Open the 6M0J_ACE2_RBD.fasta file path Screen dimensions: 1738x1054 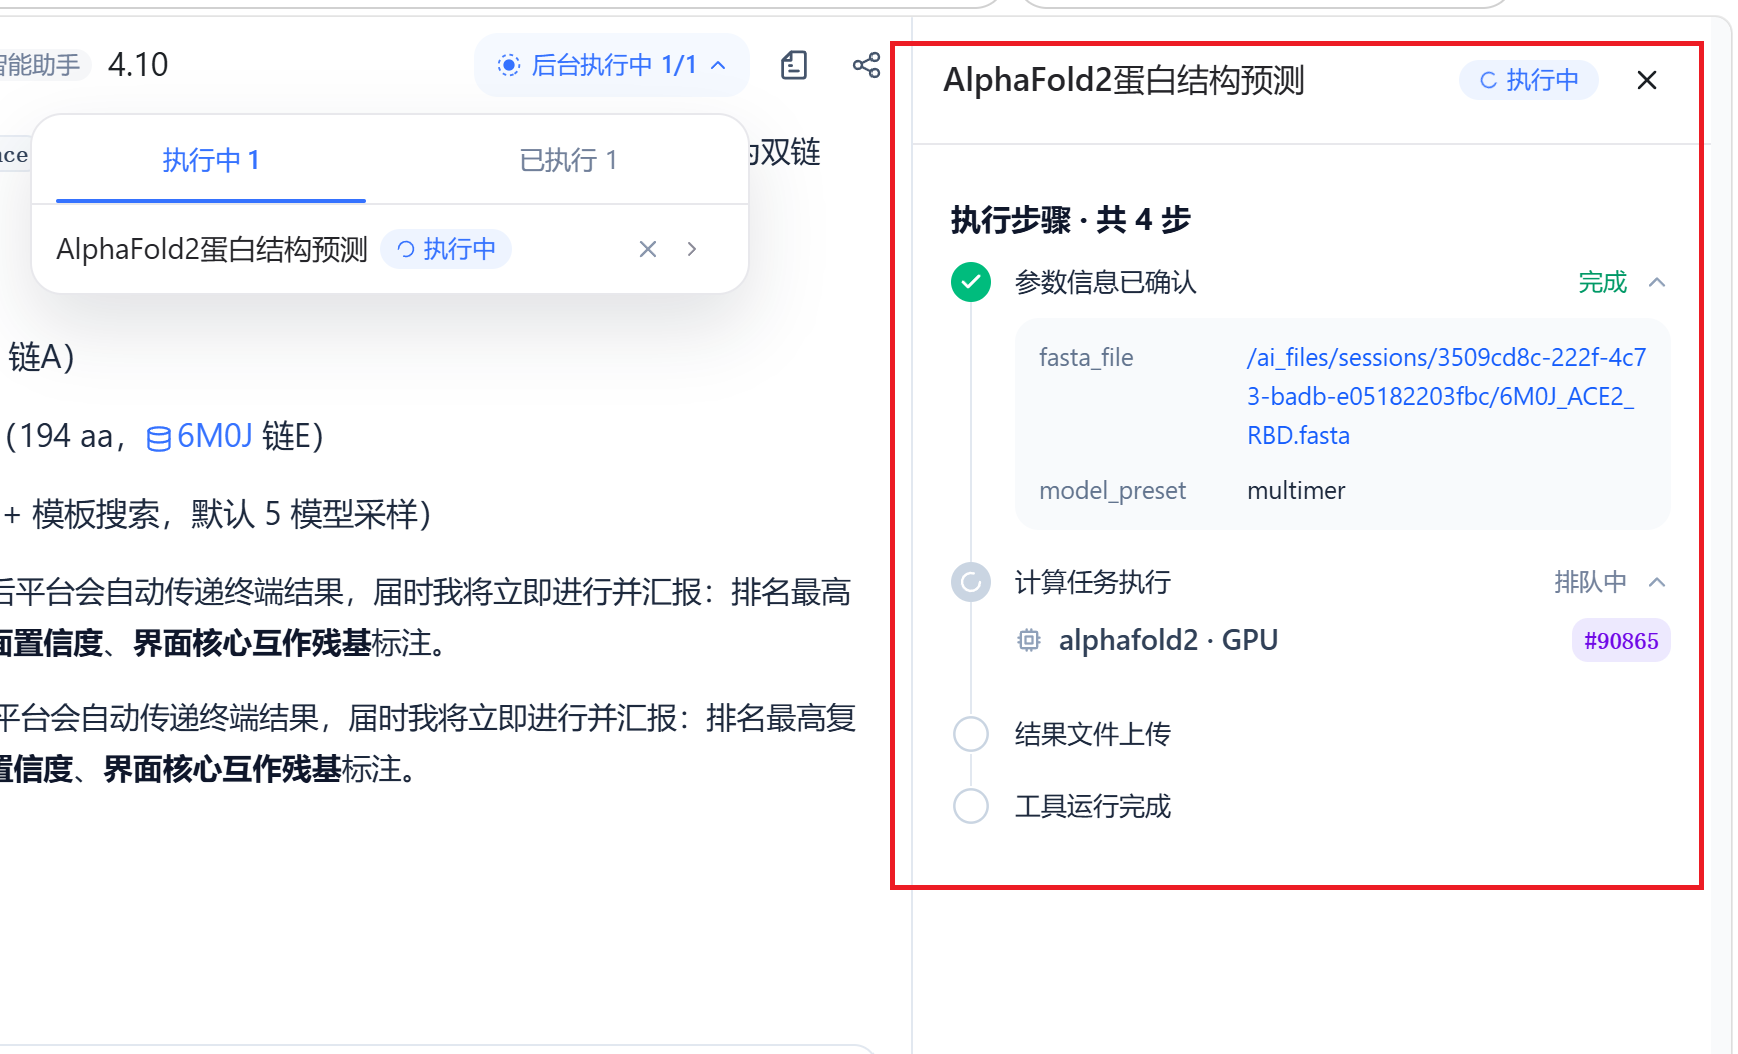point(1446,396)
